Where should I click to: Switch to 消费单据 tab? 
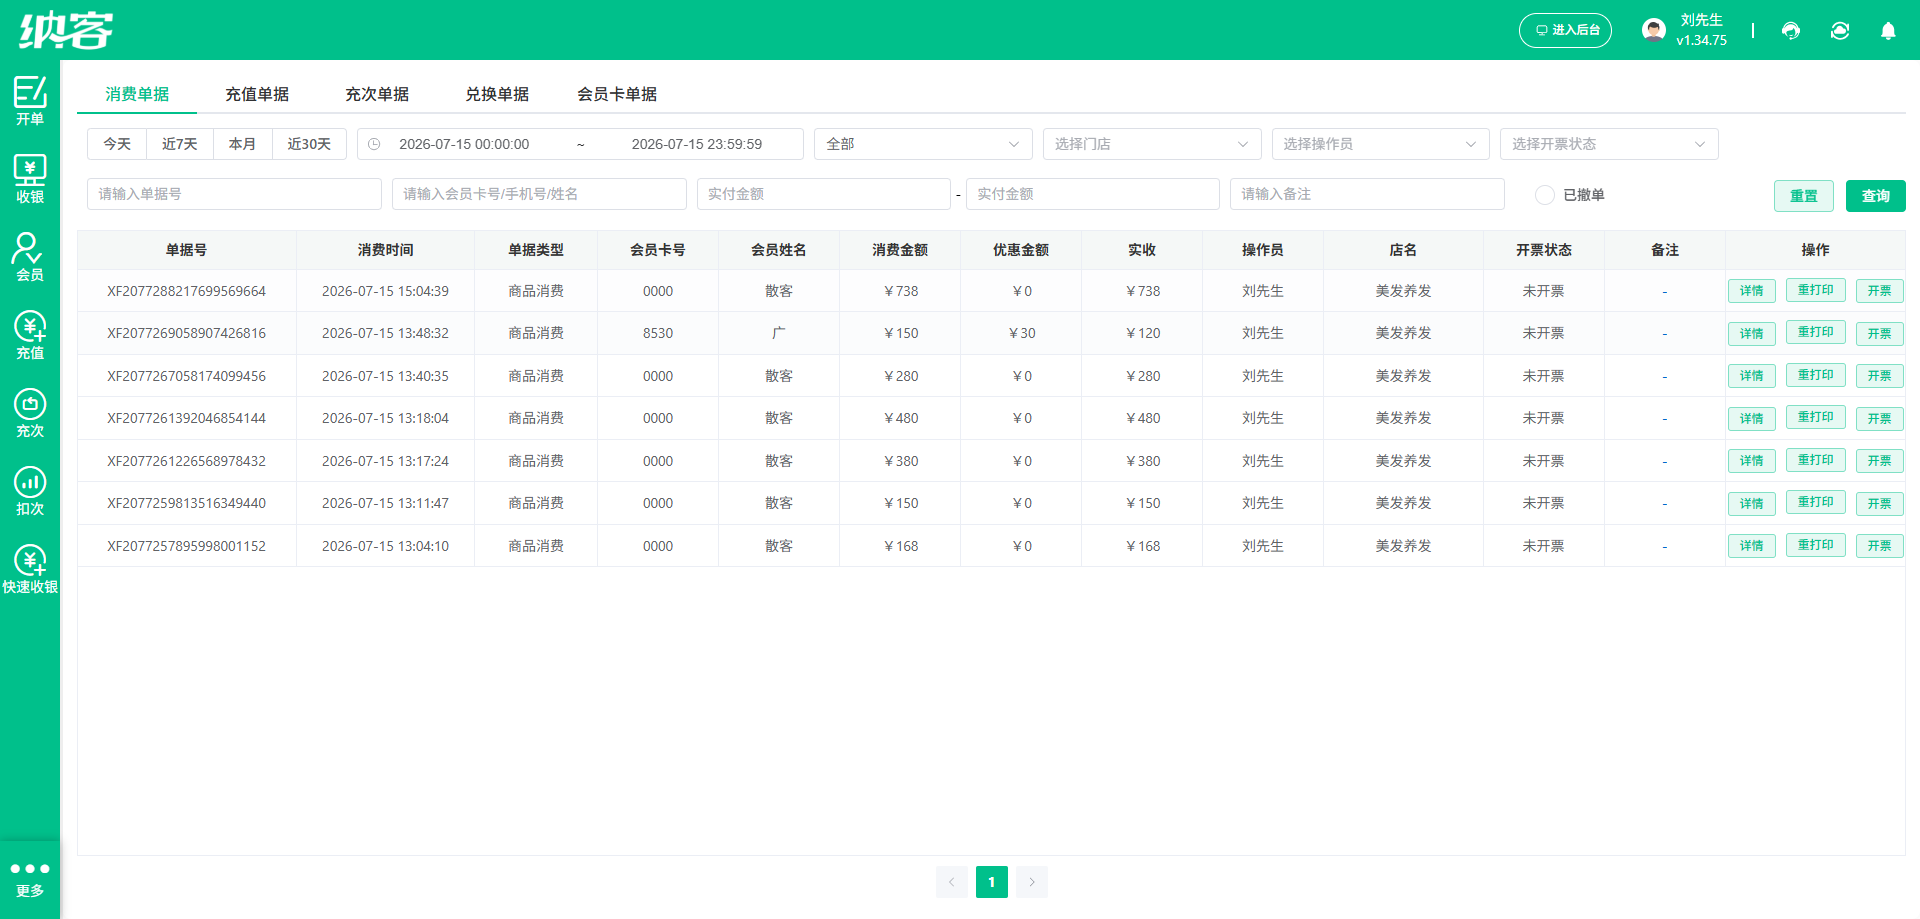pyautogui.click(x=137, y=94)
